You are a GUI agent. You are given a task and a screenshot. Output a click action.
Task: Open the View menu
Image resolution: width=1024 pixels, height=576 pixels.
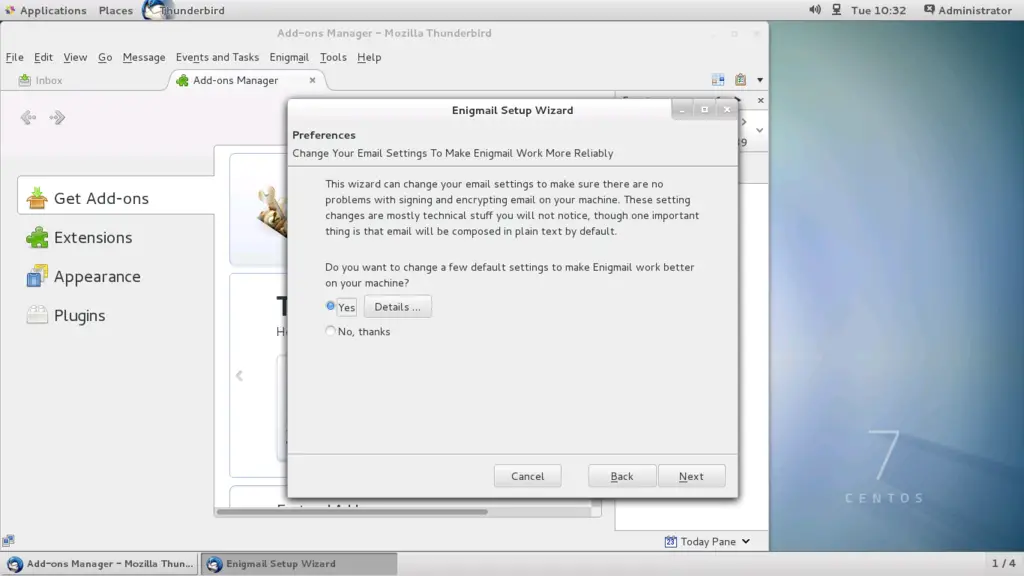click(x=75, y=57)
